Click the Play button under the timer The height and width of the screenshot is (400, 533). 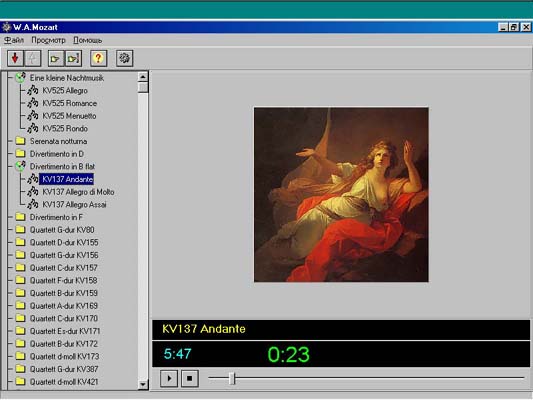click(169, 378)
